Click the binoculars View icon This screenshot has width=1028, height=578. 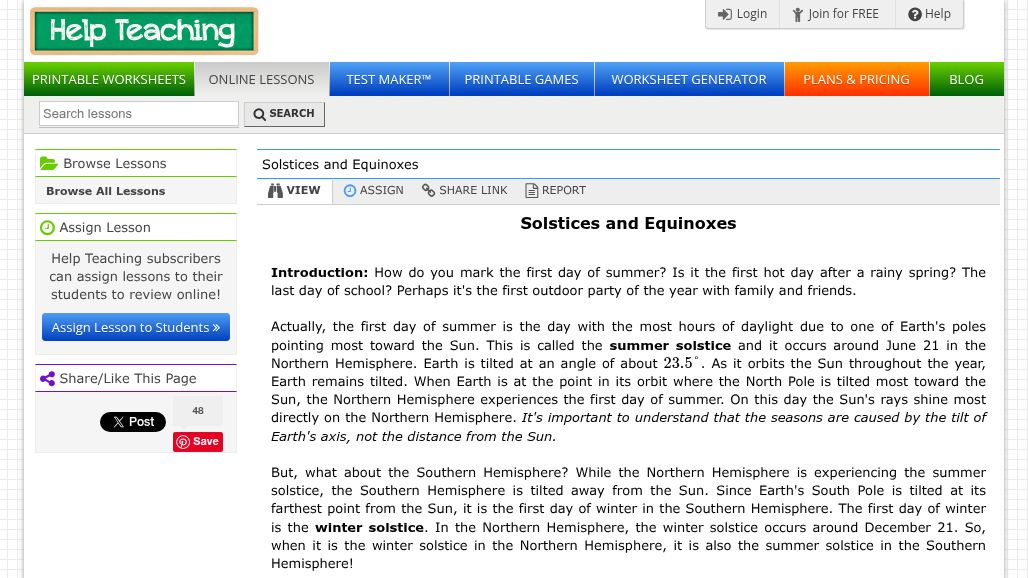click(275, 191)
